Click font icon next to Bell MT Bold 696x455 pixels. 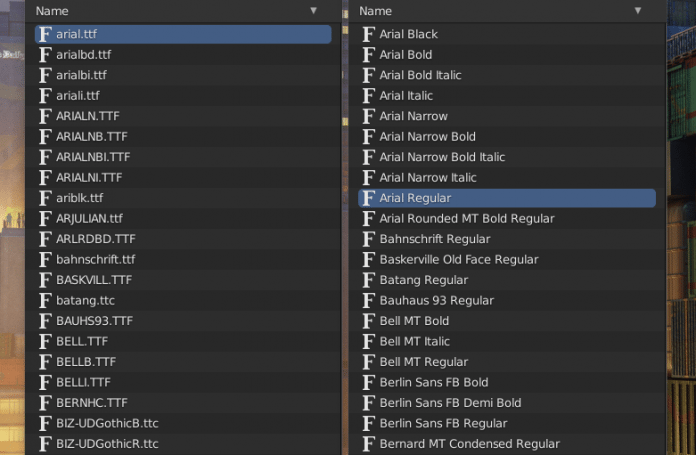pos(368,321)
